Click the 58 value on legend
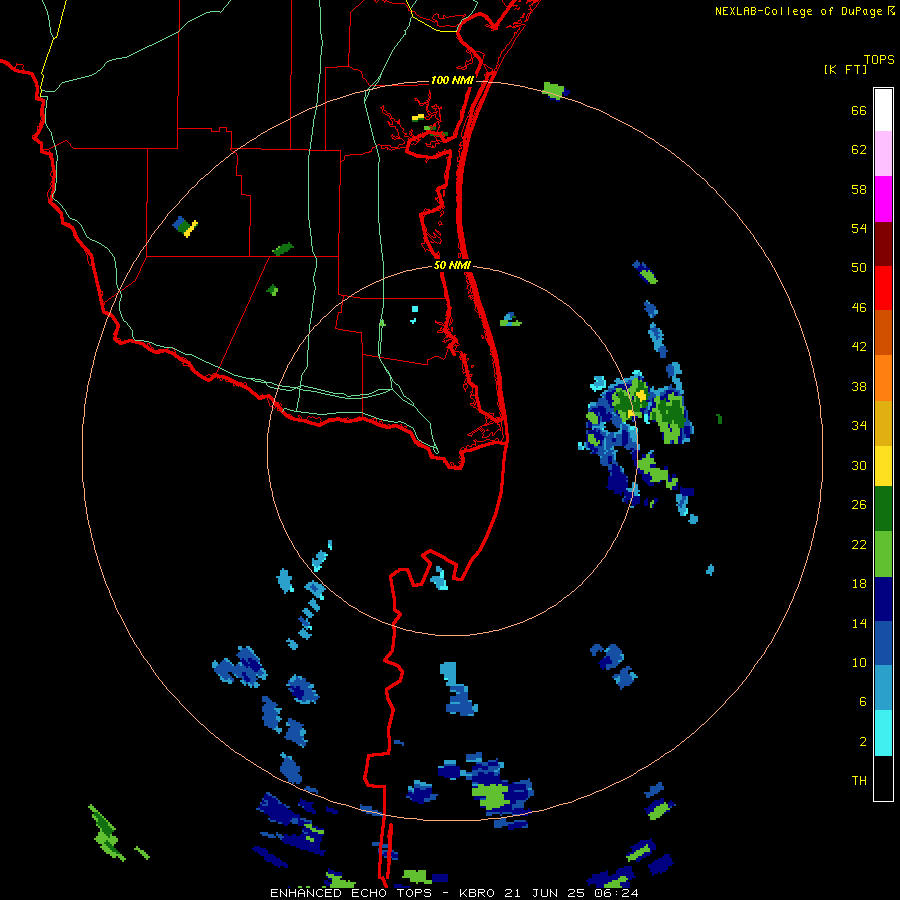Screen dimensions: 900x900 [859, 189]
